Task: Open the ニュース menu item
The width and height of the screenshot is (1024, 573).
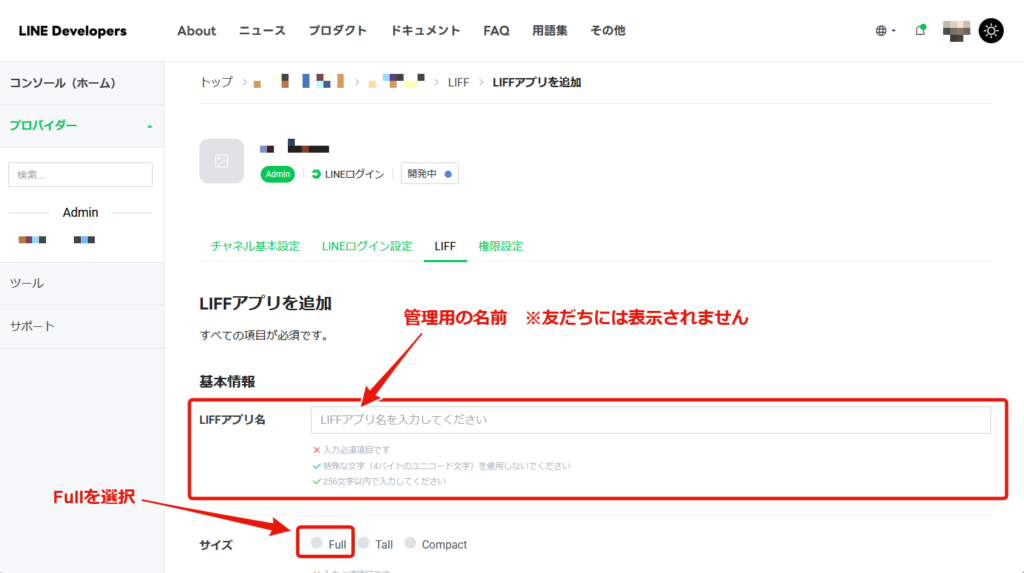Action: (x=262, y=31)
